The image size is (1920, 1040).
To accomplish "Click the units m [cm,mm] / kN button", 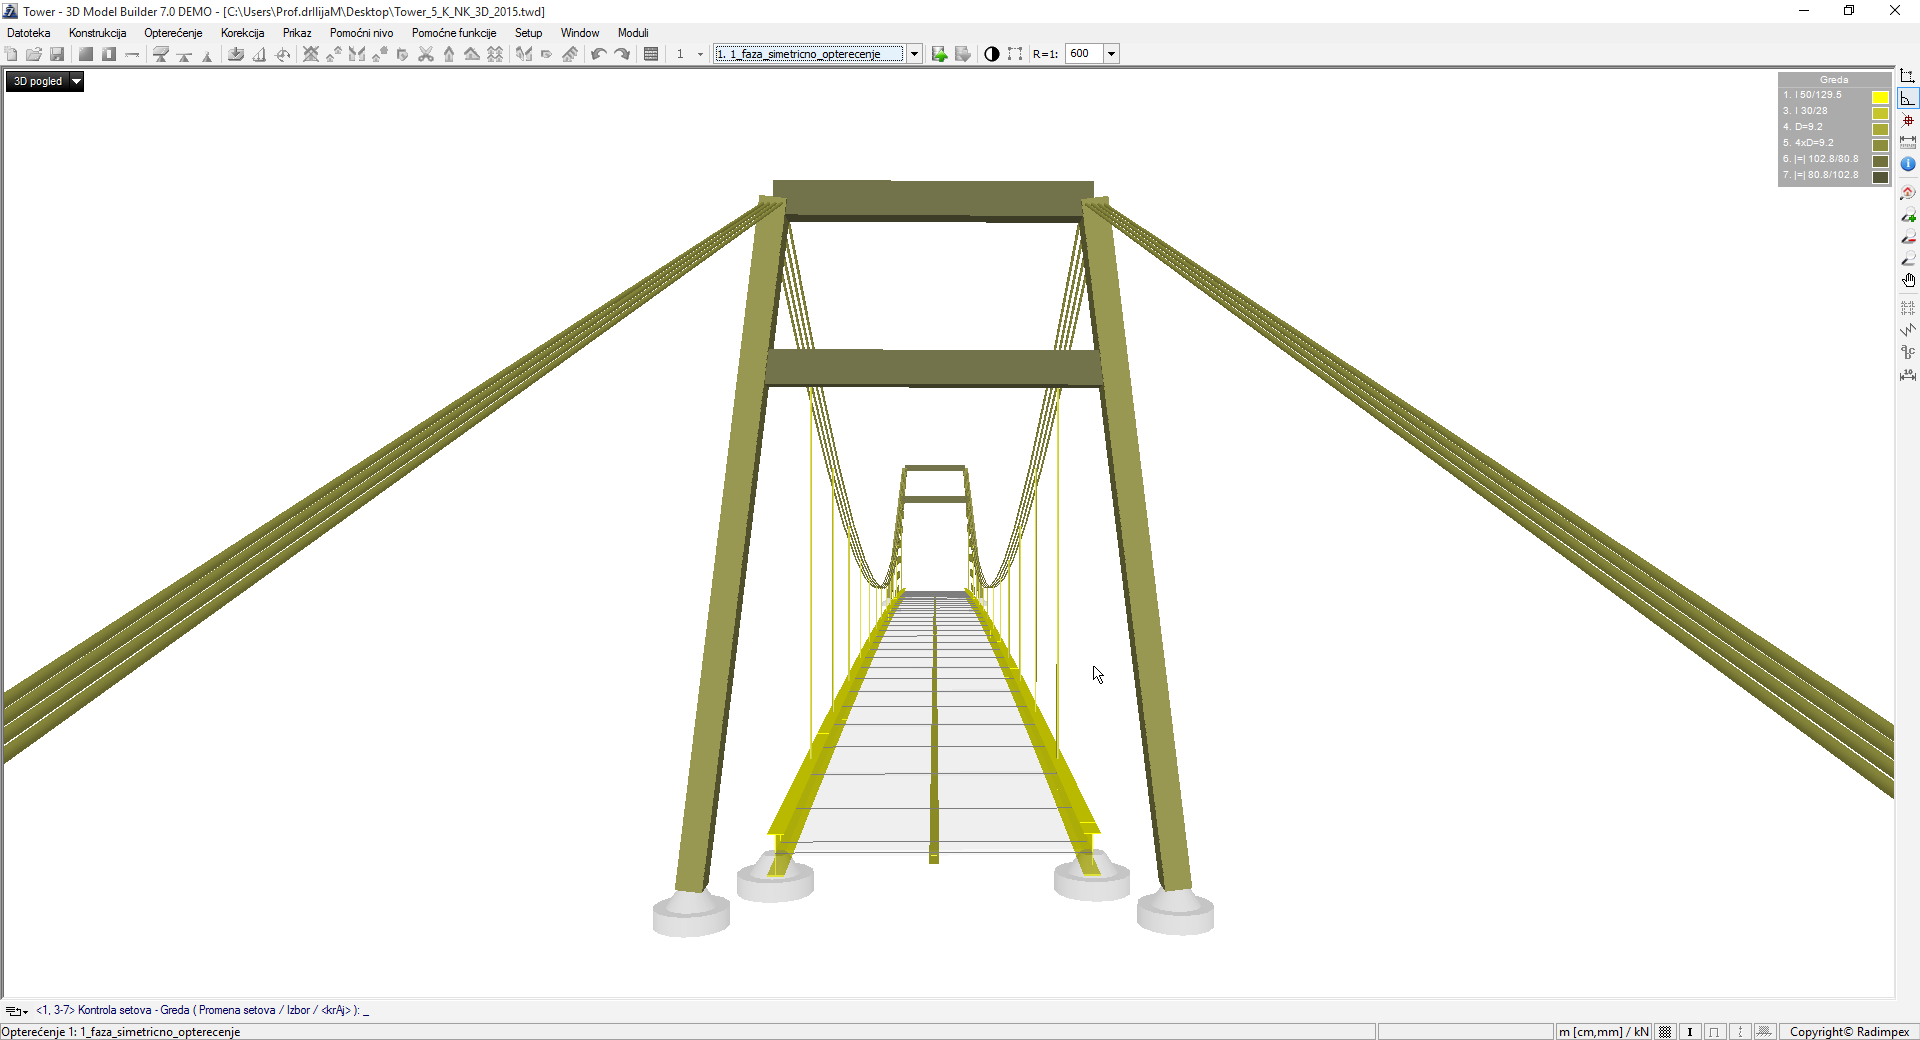I will [1603, 1032].
